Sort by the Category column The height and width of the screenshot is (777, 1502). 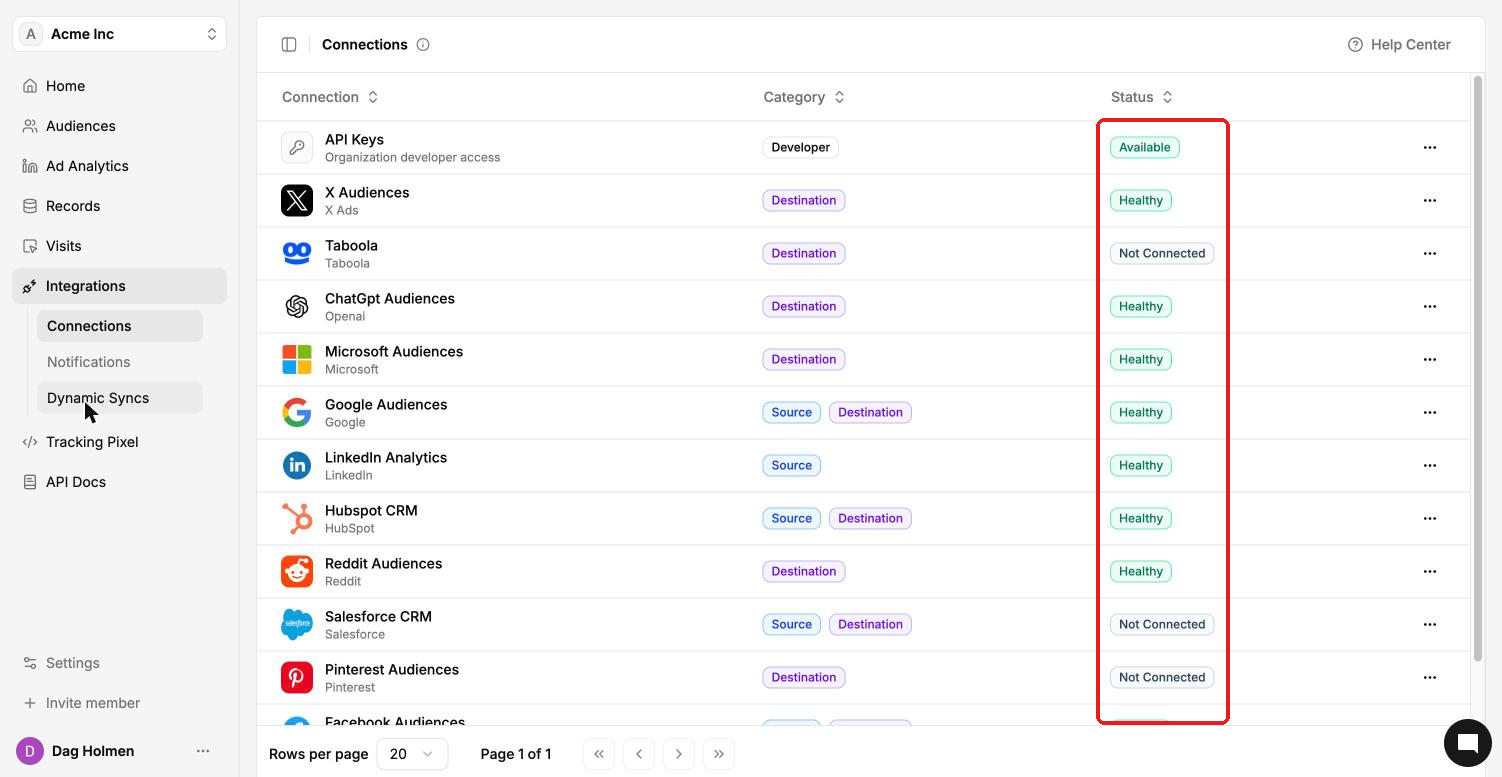pos(804,97)
